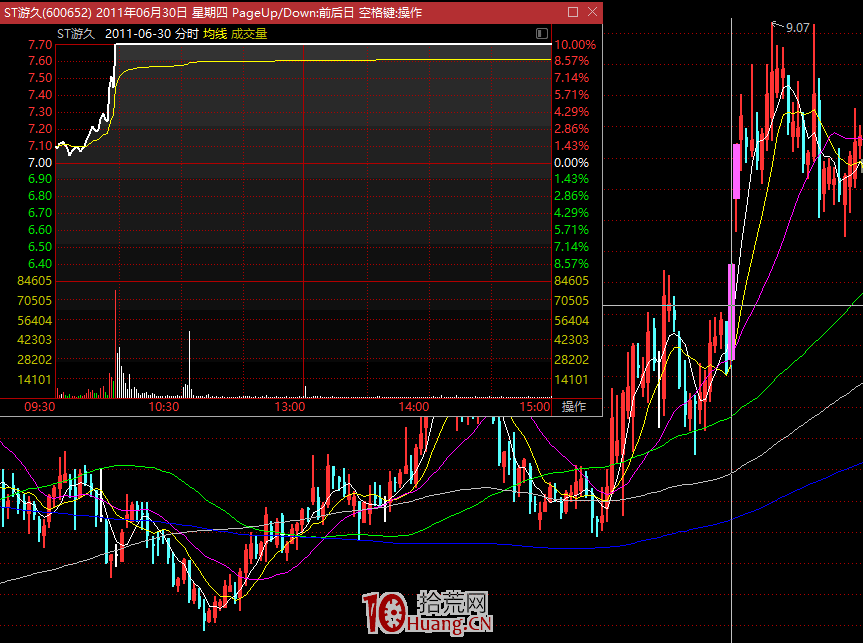Toggle the yellow 均线 average line label
This screenshot has height=643, width=863.
pos(214,33)
